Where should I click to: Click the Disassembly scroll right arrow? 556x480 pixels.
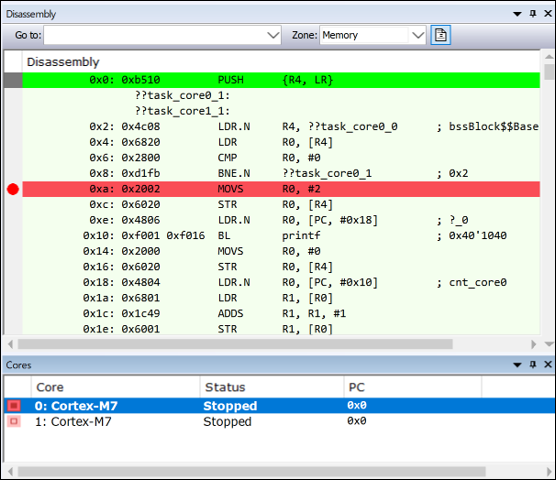pos(533,344)
